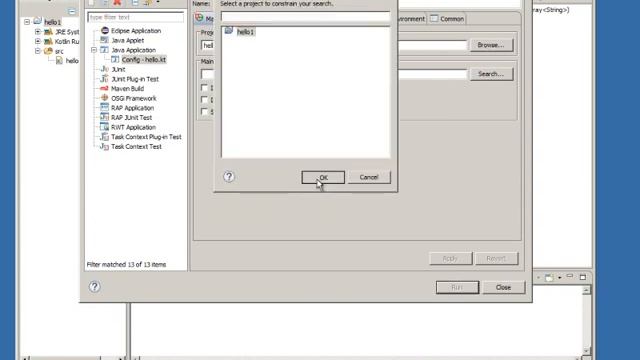
Task: Switch to the Environment tab
Action: [411, 19]
